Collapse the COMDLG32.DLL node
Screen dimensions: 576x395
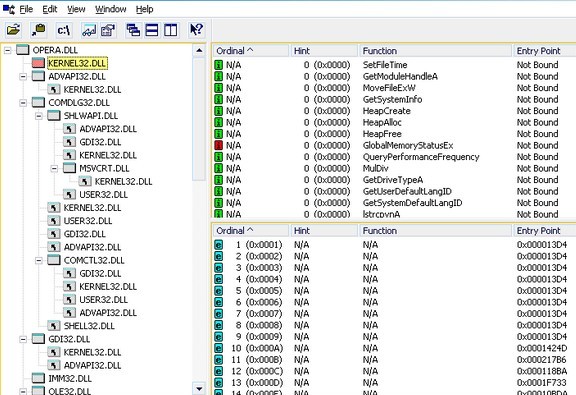[23, 103]
